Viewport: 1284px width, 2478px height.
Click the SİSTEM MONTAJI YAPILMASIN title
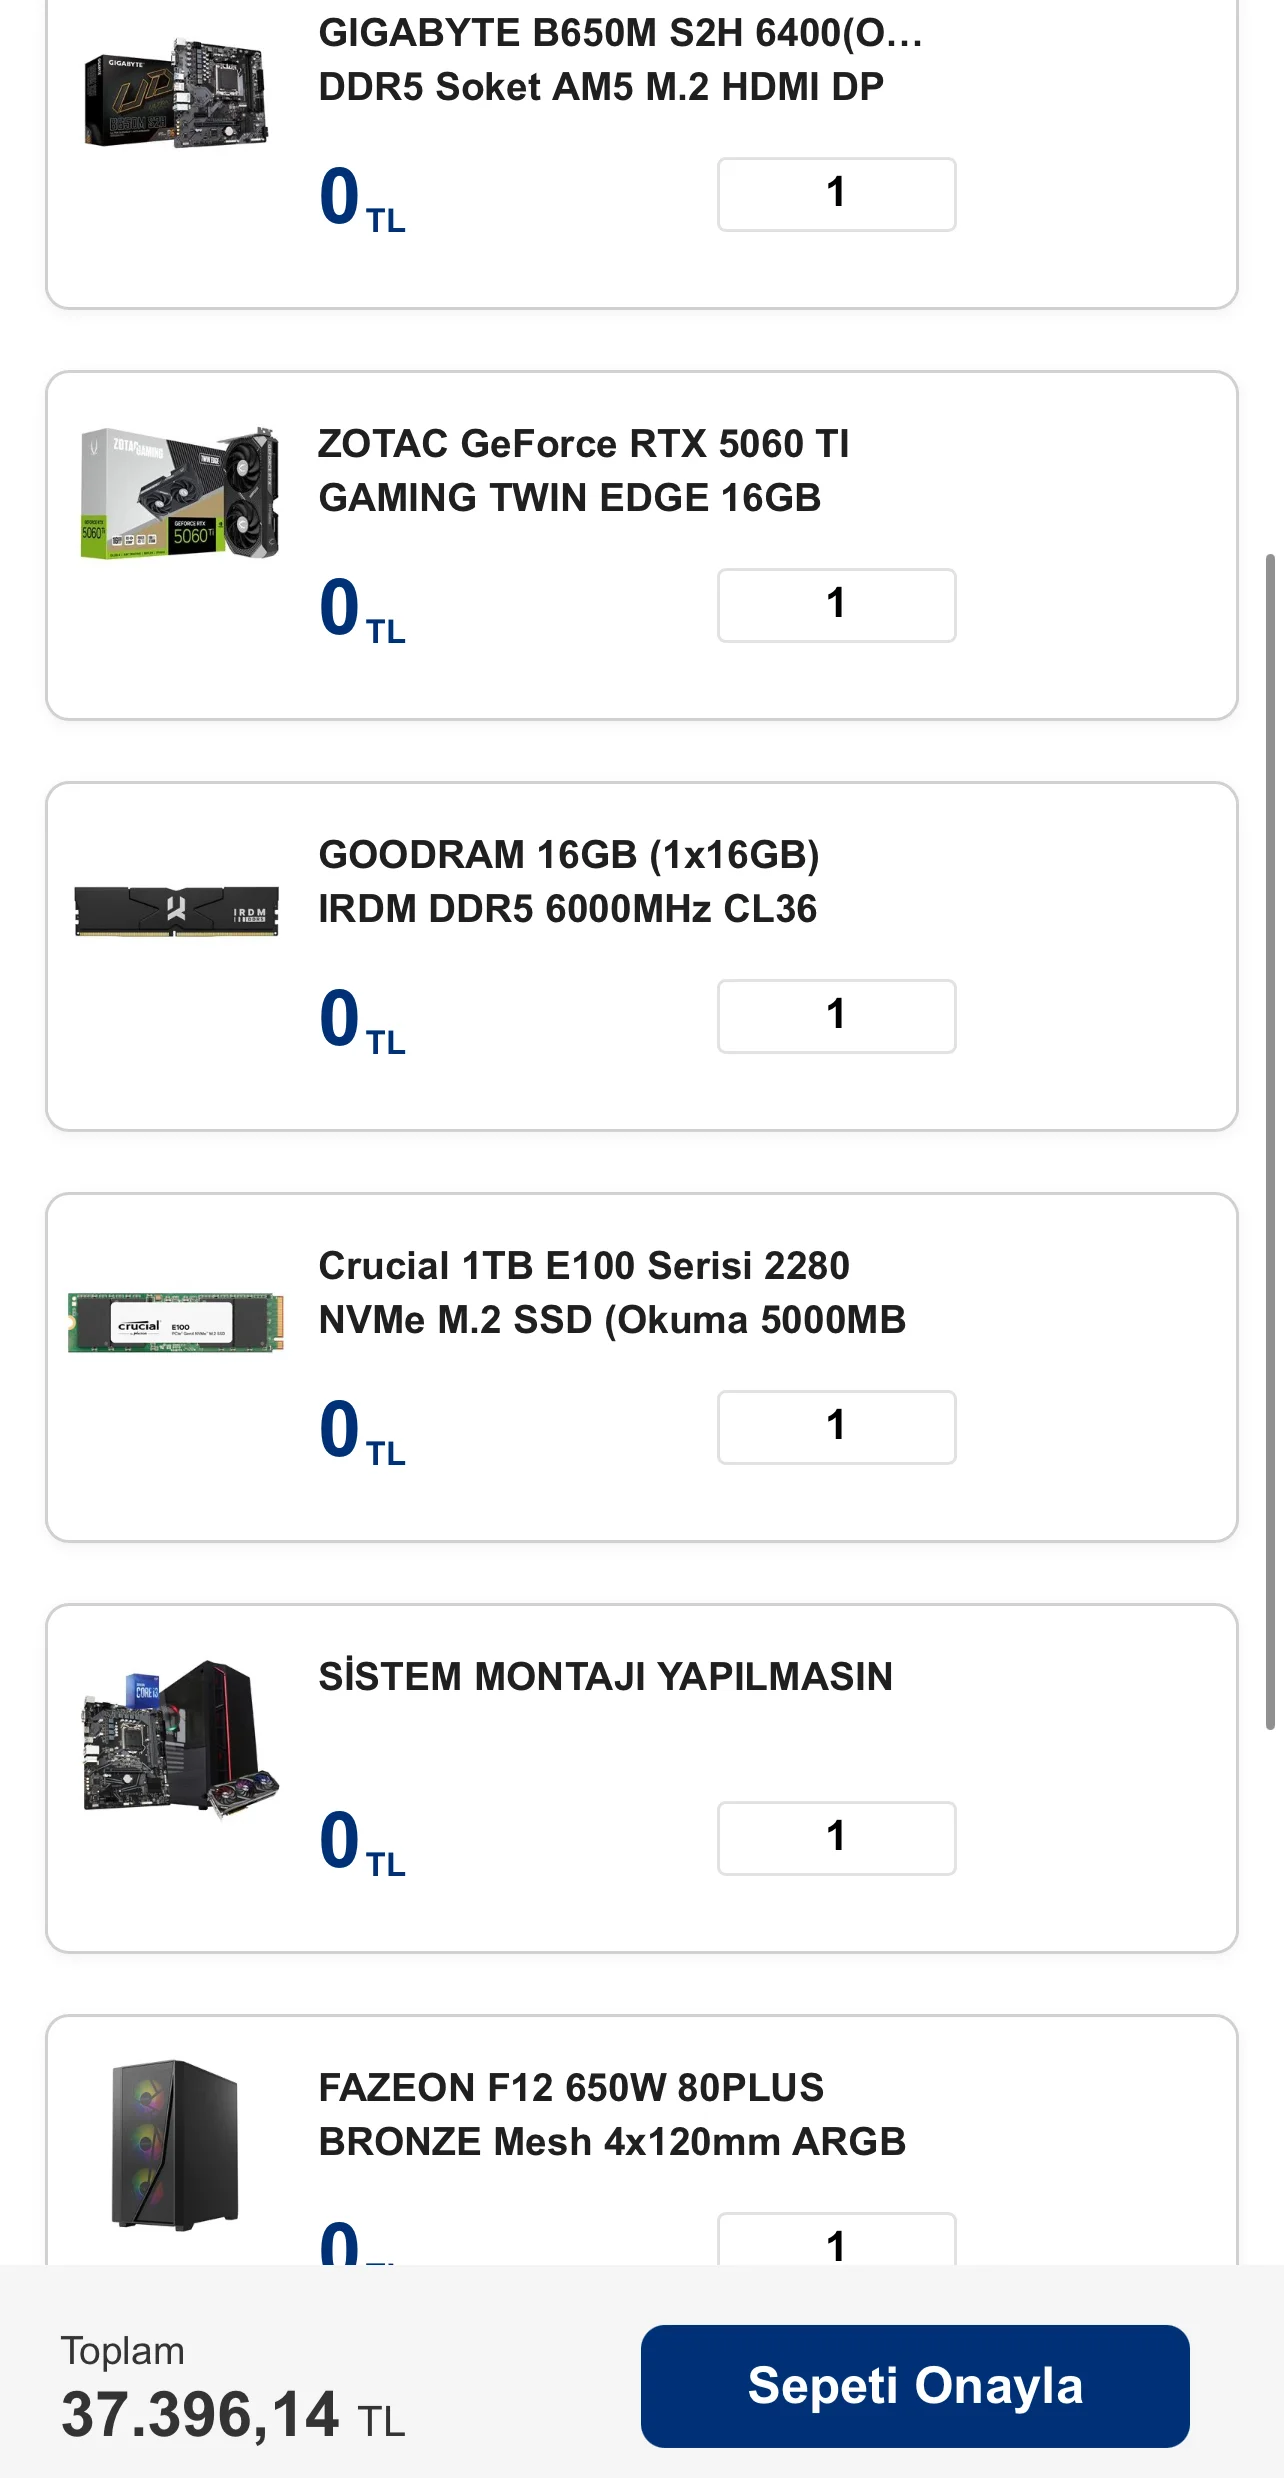[605, 1676]
